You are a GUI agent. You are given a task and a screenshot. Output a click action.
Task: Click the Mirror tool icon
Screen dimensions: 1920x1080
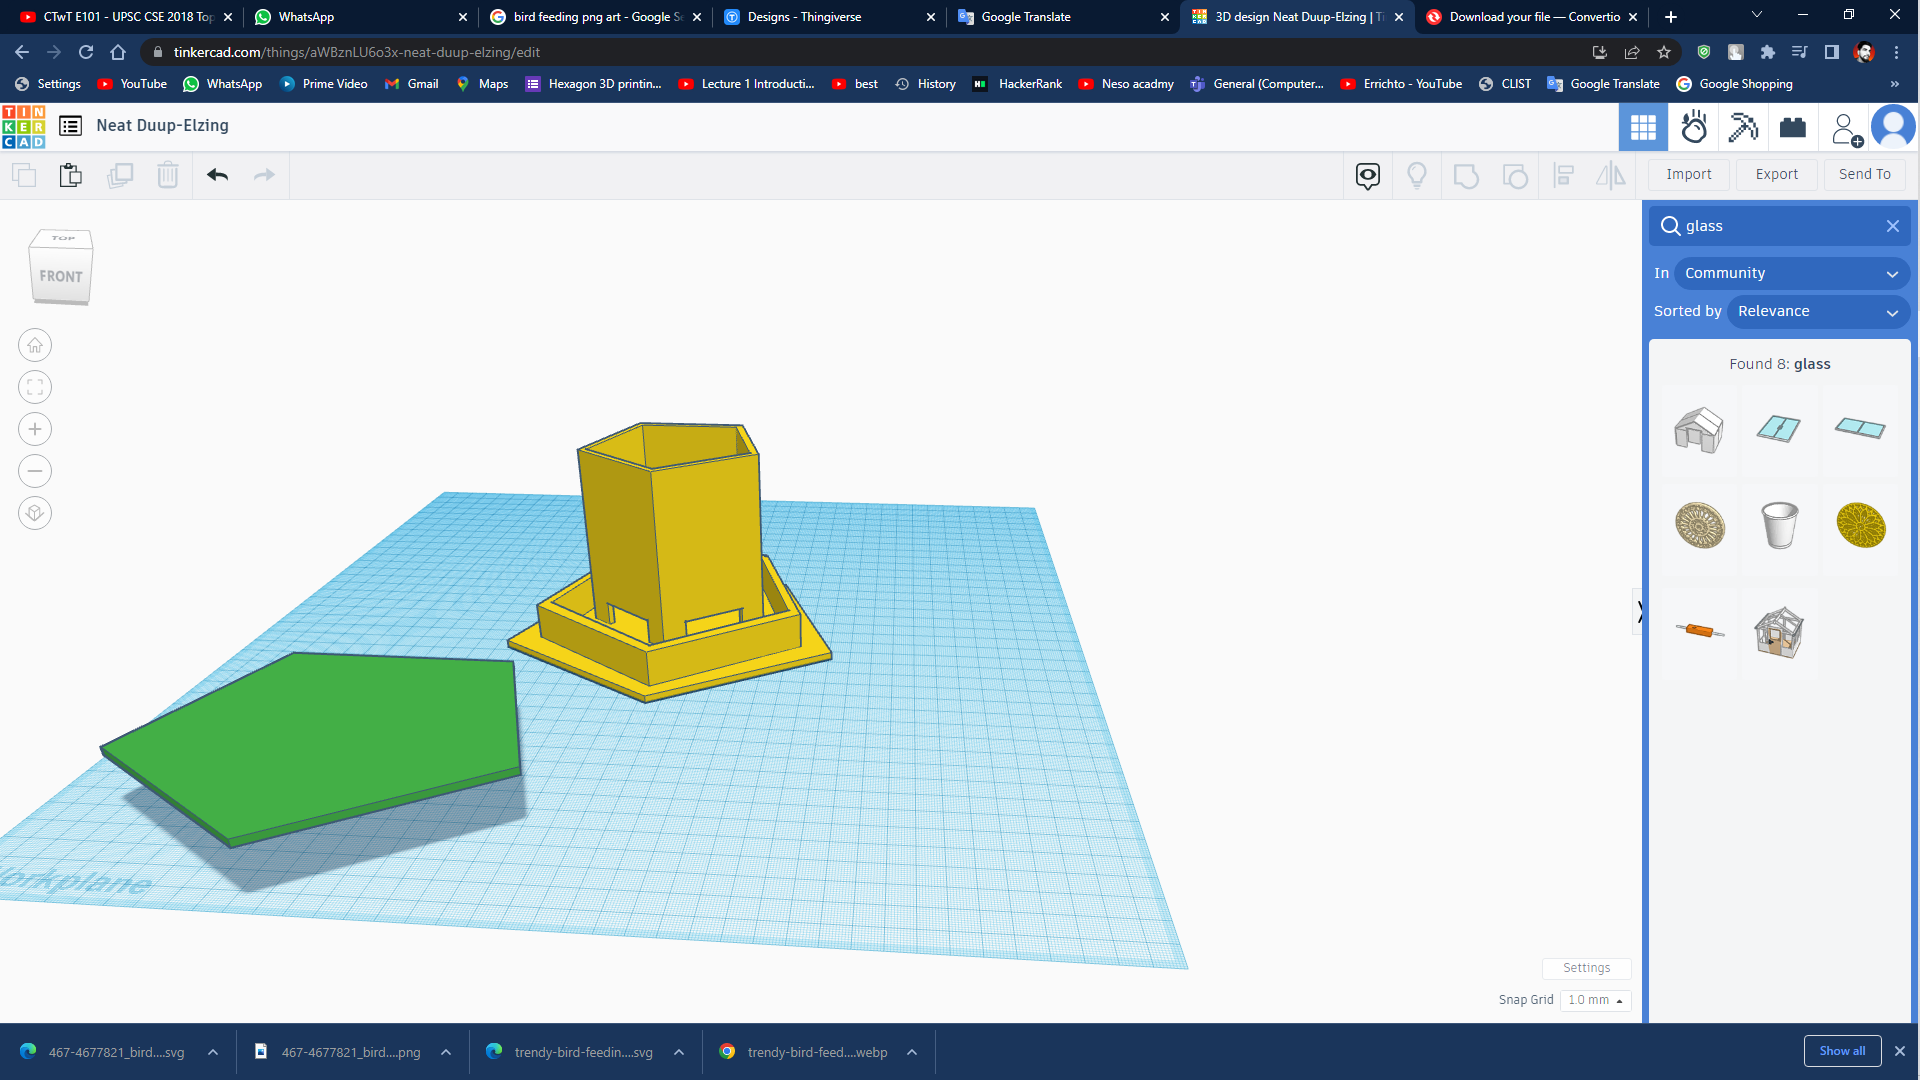pos(1611,176)
